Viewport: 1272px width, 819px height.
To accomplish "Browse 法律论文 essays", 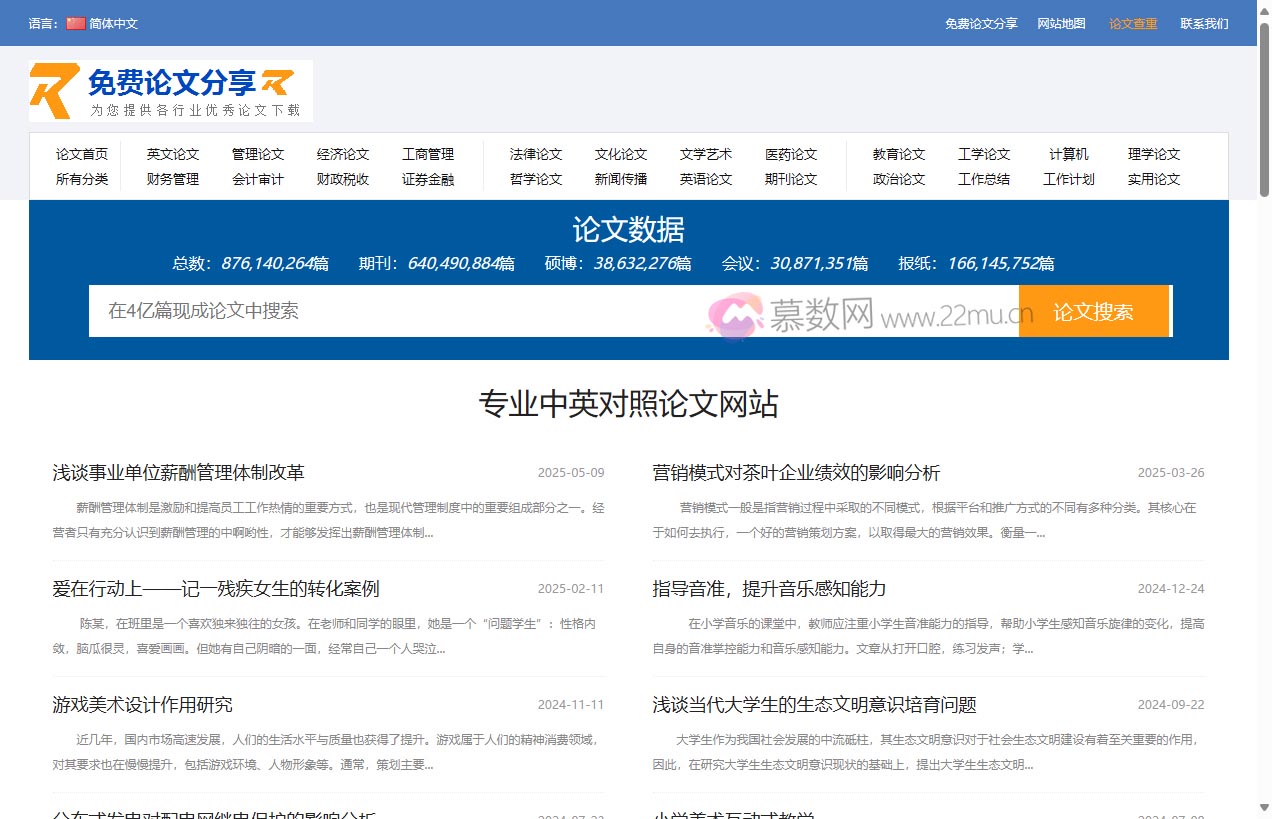I will [534, 154].
